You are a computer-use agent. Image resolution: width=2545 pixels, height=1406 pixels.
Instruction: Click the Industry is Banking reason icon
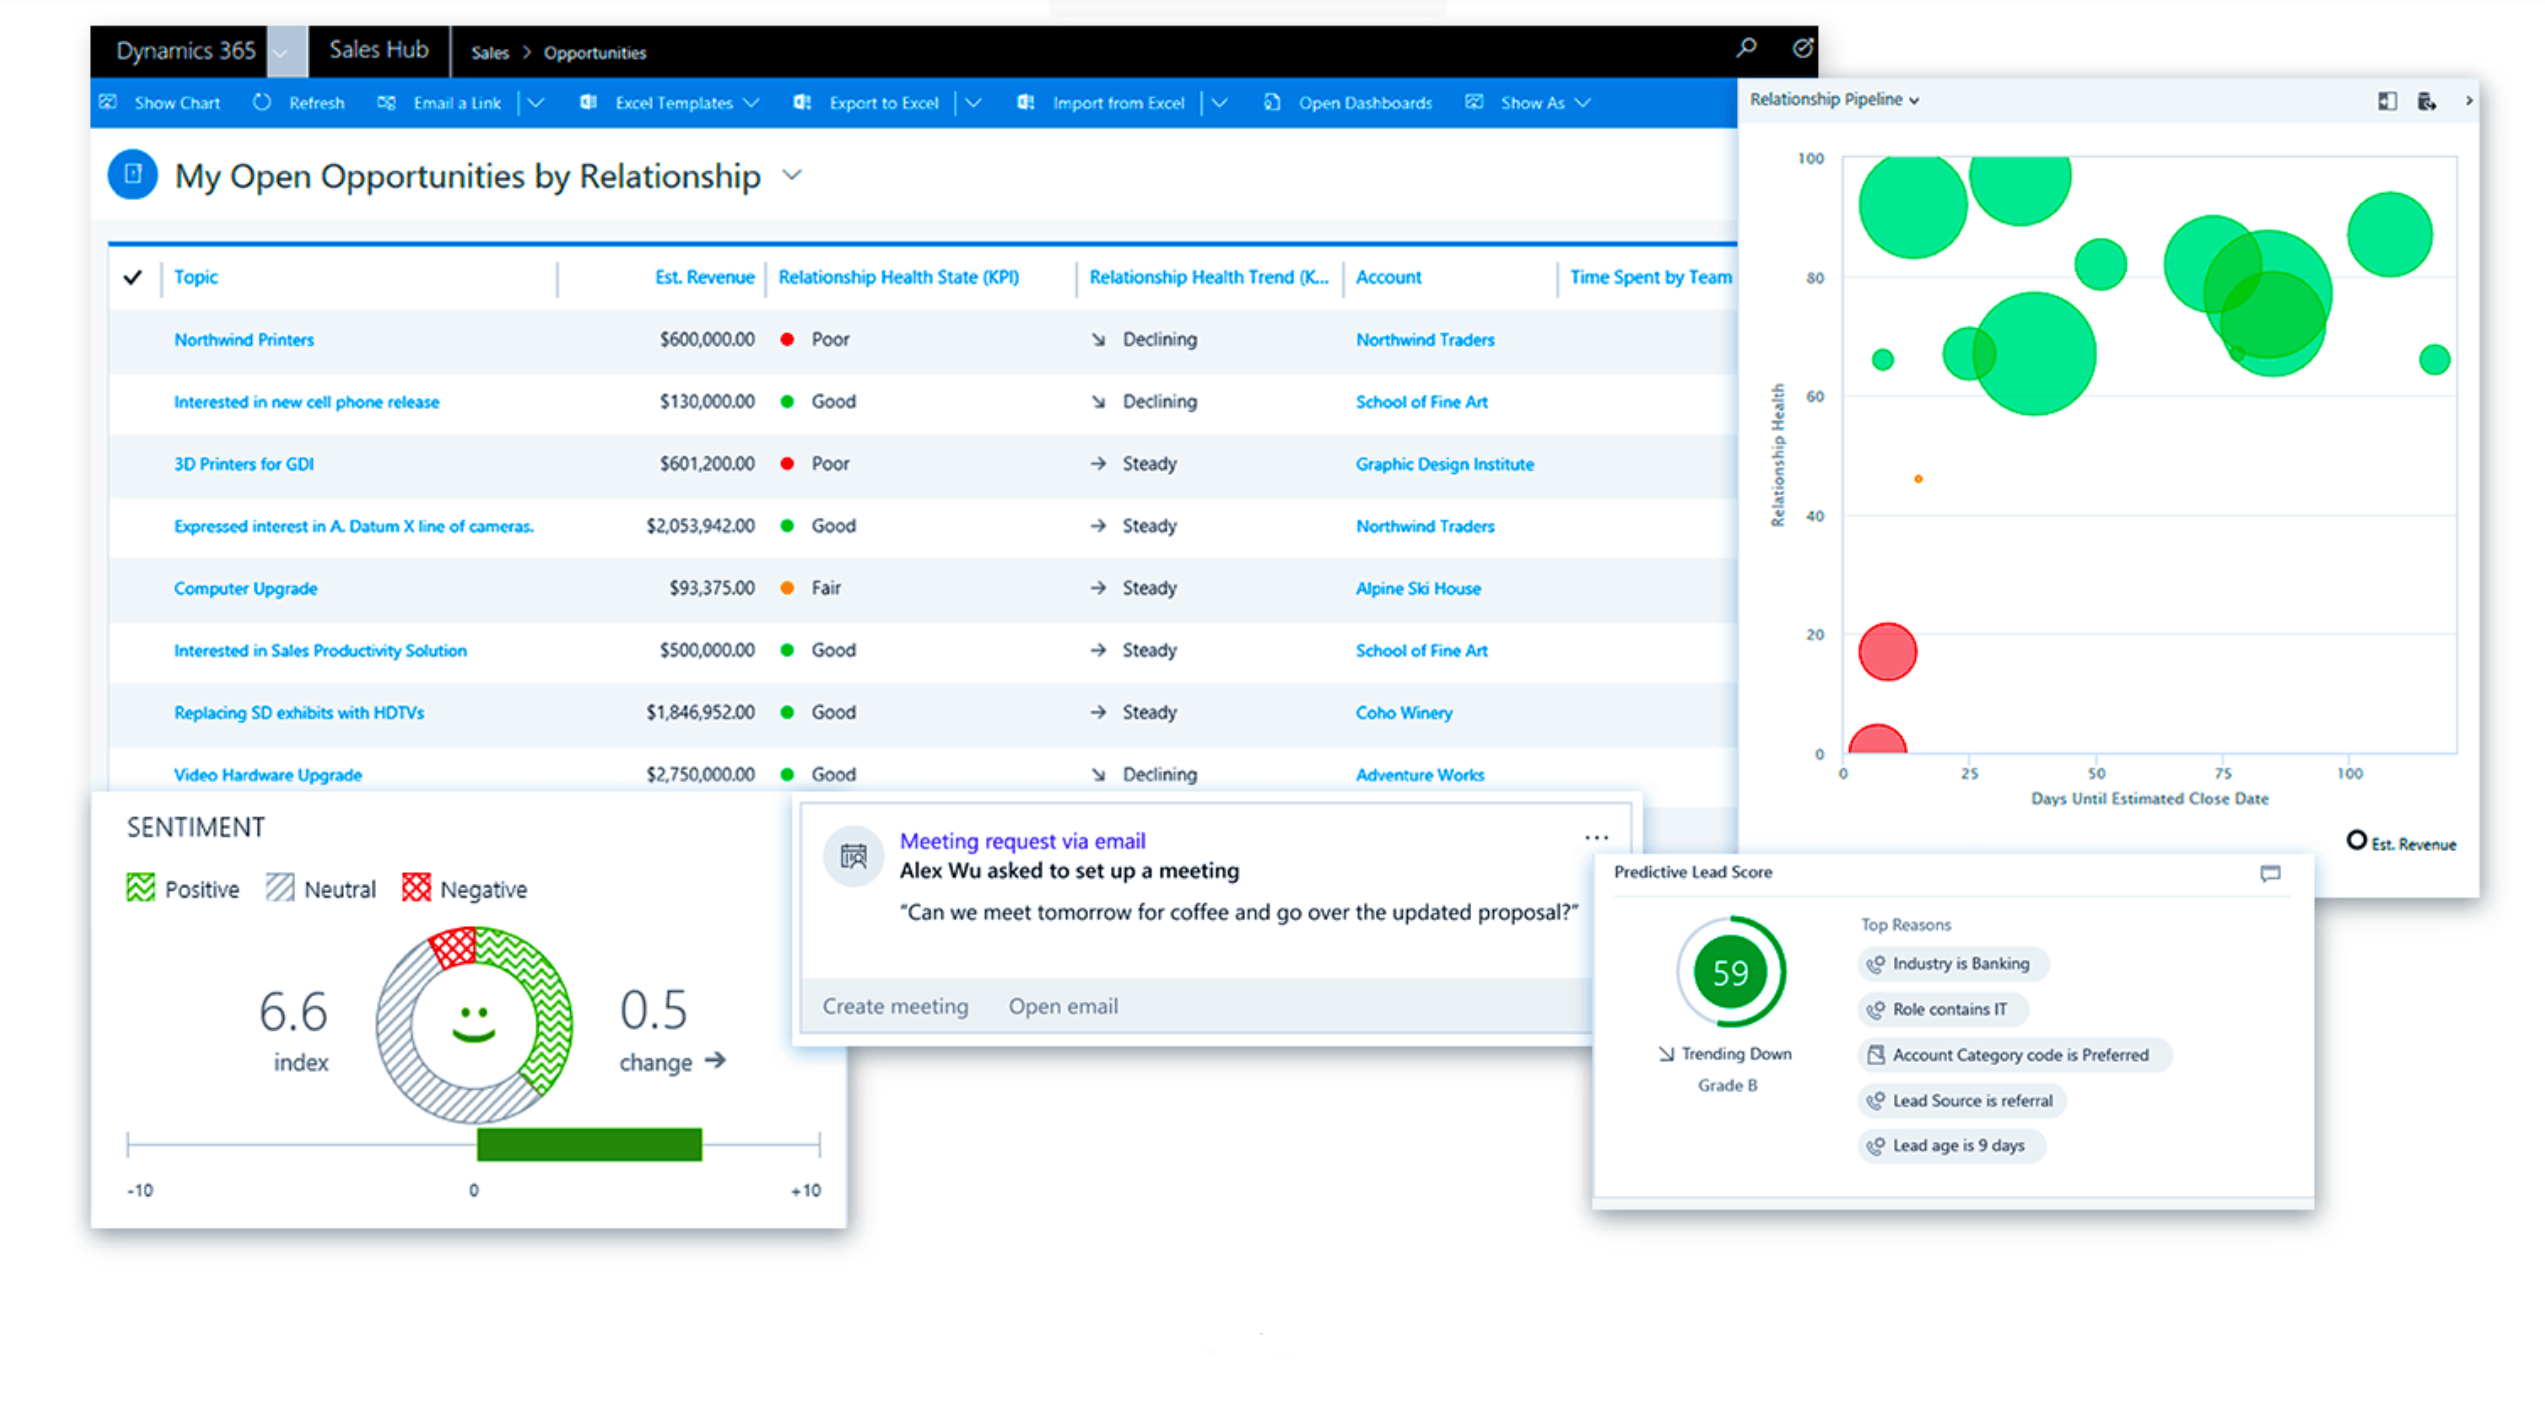(x=1876, y=964)
